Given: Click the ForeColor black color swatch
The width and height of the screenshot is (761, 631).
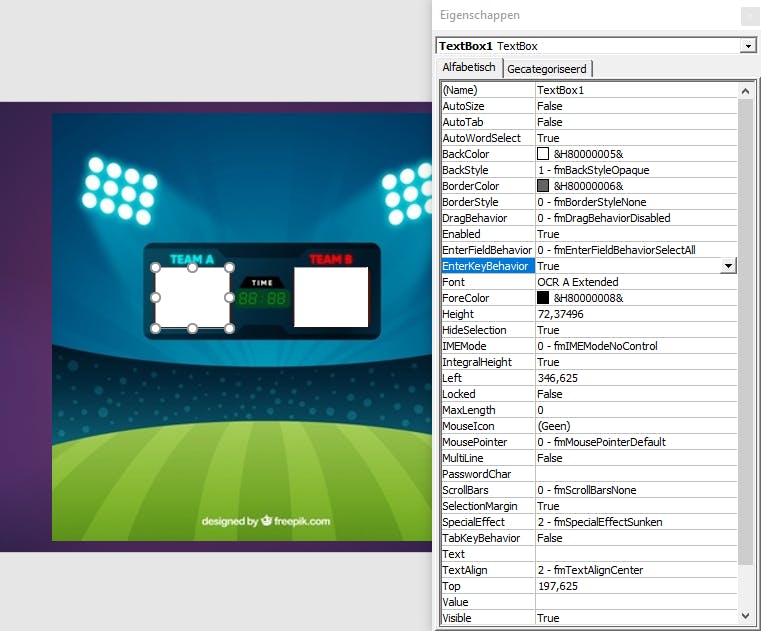Looking at the screenshot, I should pyautogui.click(x=543, y=298).
